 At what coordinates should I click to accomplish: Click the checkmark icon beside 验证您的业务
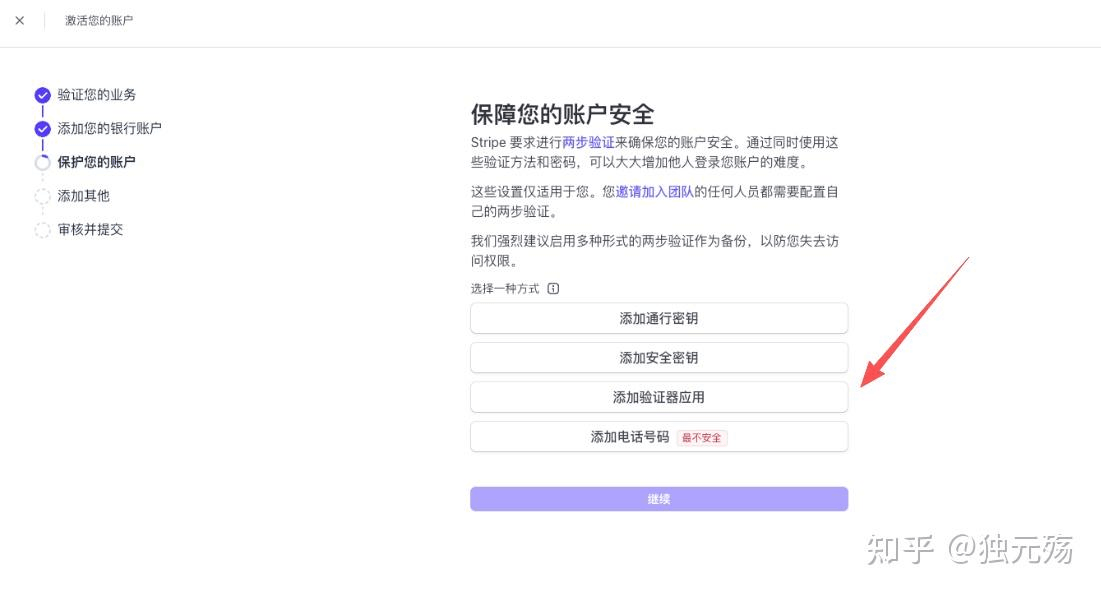(x=43, y=95)
